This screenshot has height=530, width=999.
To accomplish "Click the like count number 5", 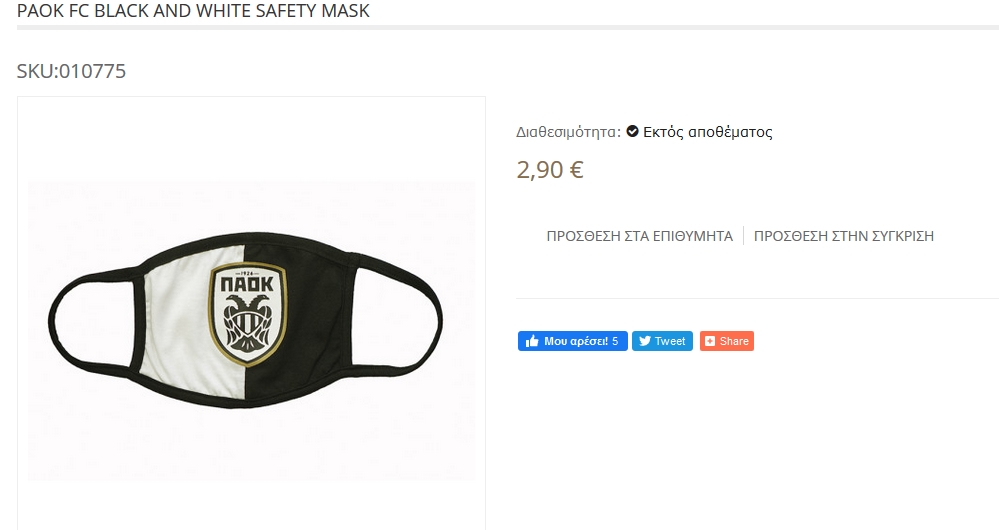I will (x=615, y=341).
